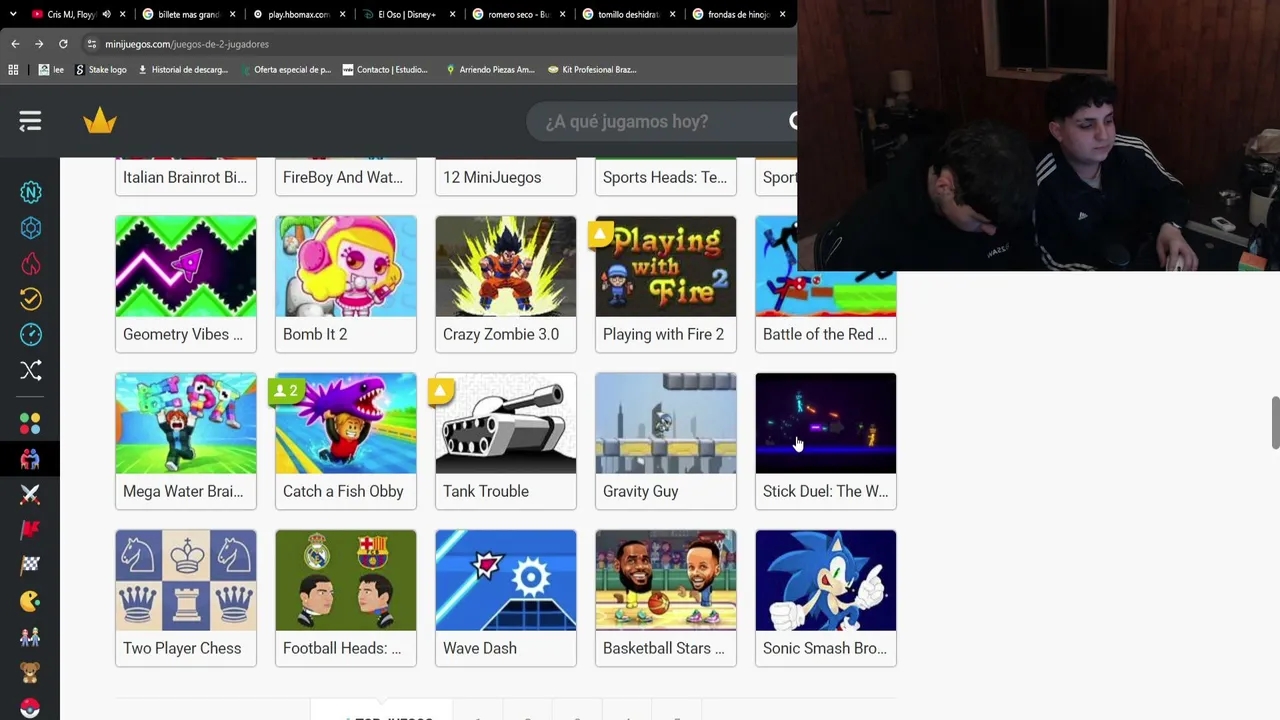Open the browser apps grid icon
This screenshot has height=720, width=1280.
click(13, 70)
